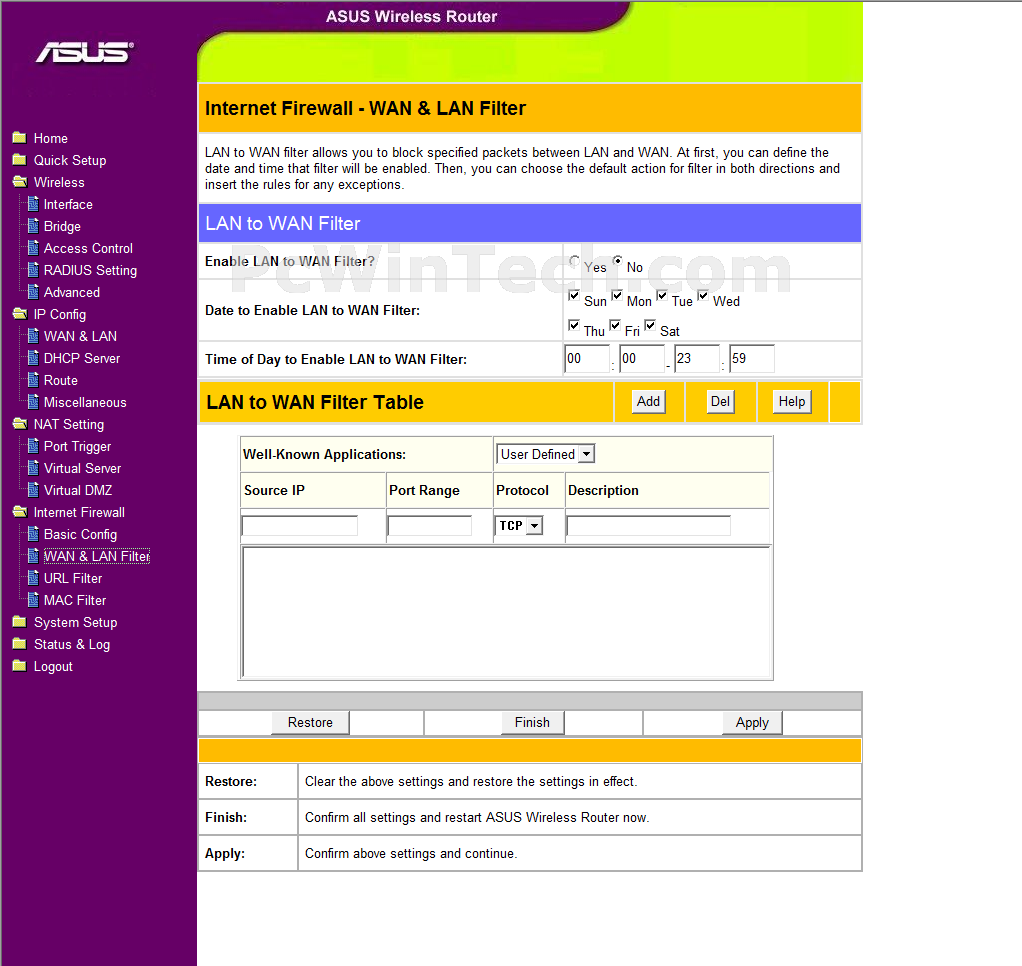Click the MAC Filter page icon
The height and width of the screenshot is (966, 1022).
[x=33, y=600]
